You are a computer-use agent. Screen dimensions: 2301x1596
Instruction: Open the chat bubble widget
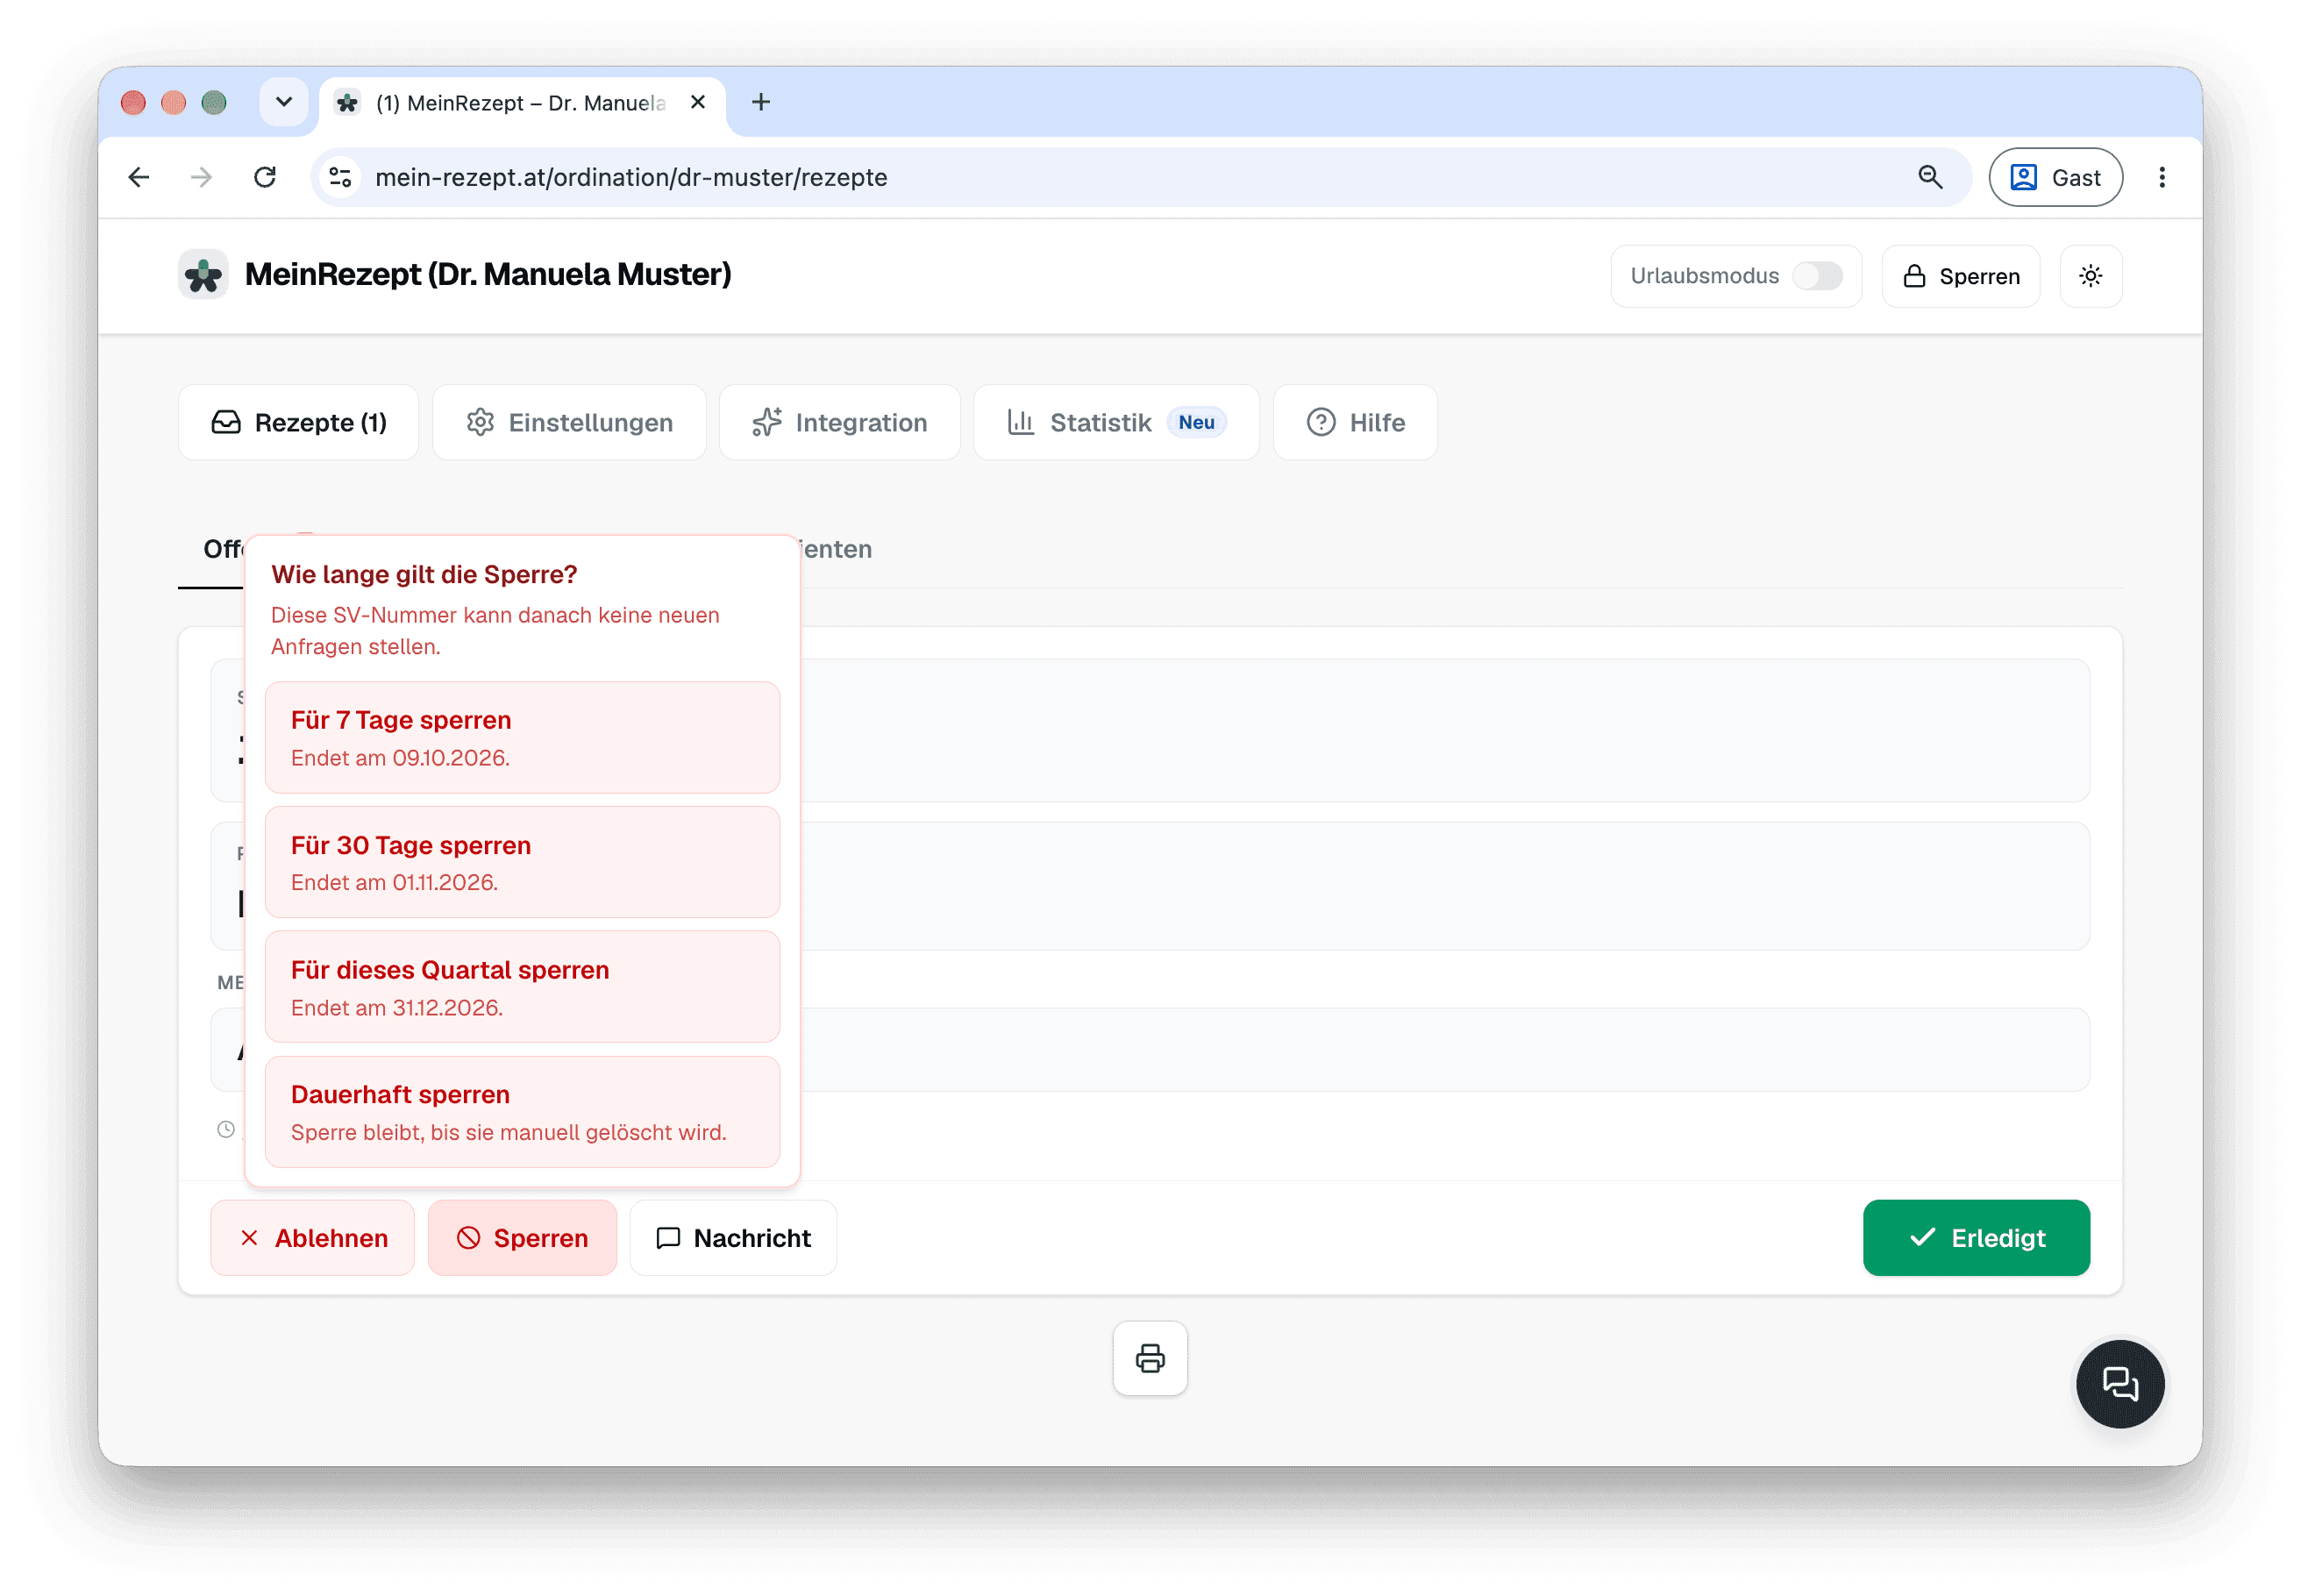[x=2120, y=1384]
